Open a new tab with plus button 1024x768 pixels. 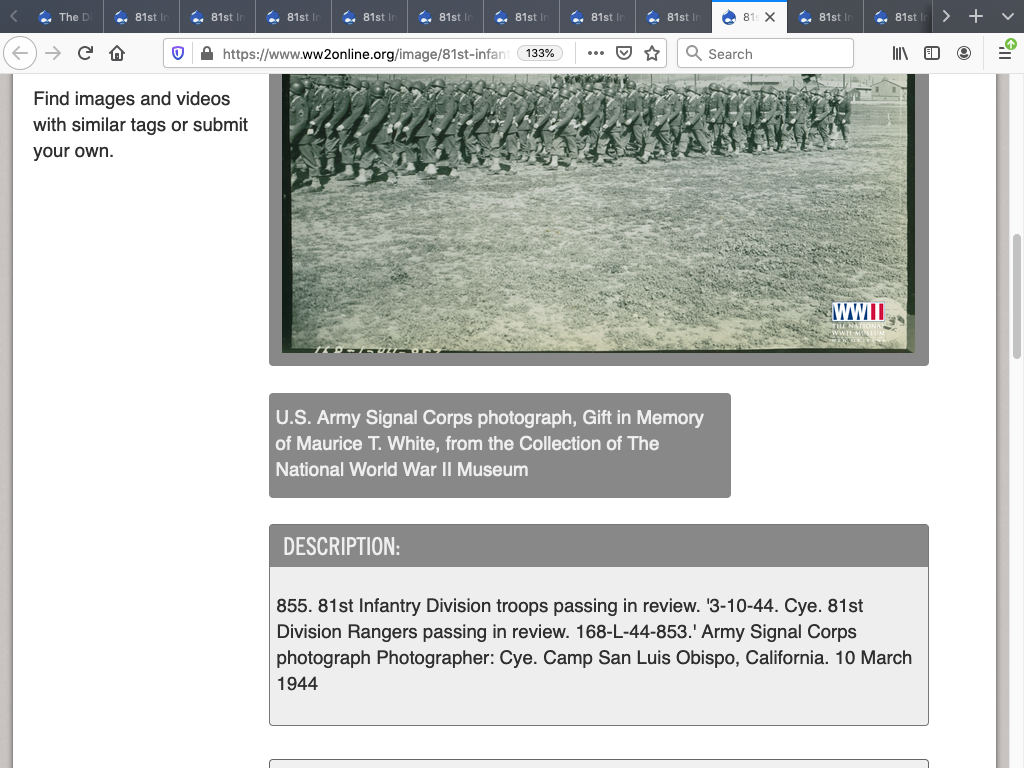coord(976,17)
